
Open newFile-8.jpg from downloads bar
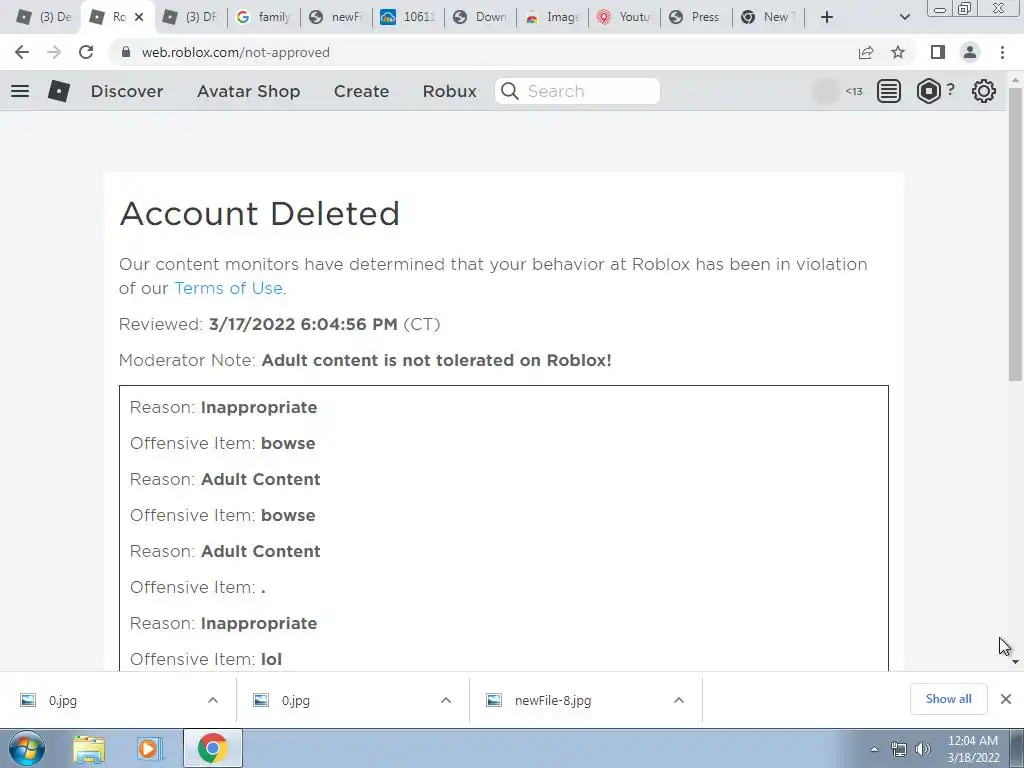553,700
